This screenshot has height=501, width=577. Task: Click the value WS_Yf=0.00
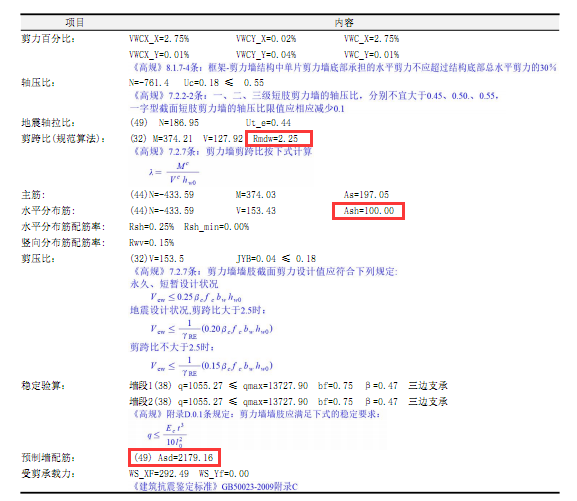tap(224, 474)
